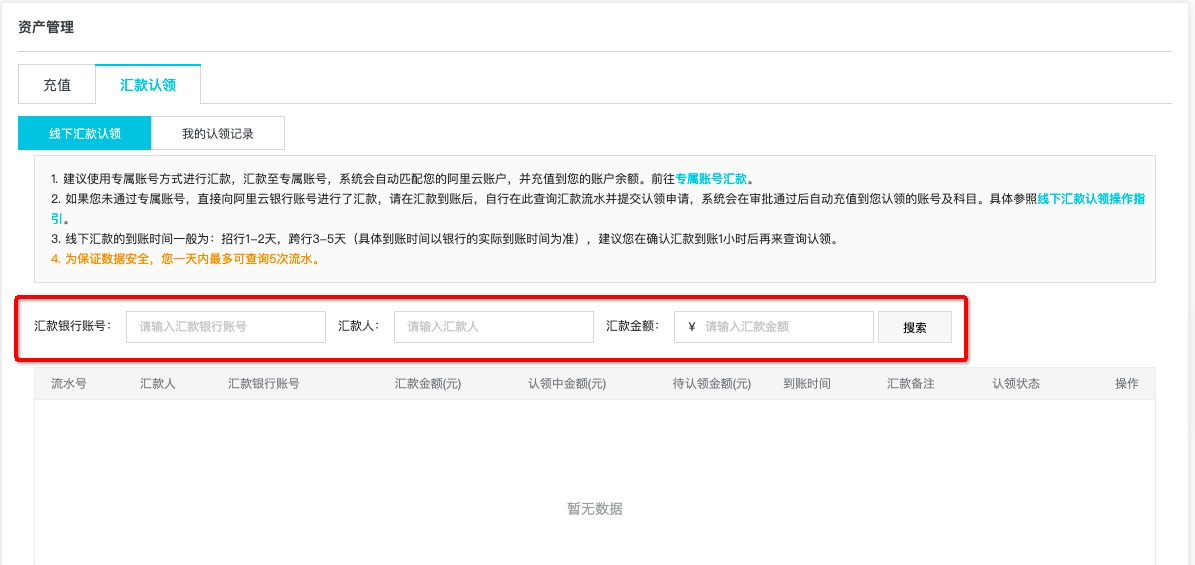1195x565 pixels.
Task: Click the 汇款人 table column header
Action: tap(158, 384)
